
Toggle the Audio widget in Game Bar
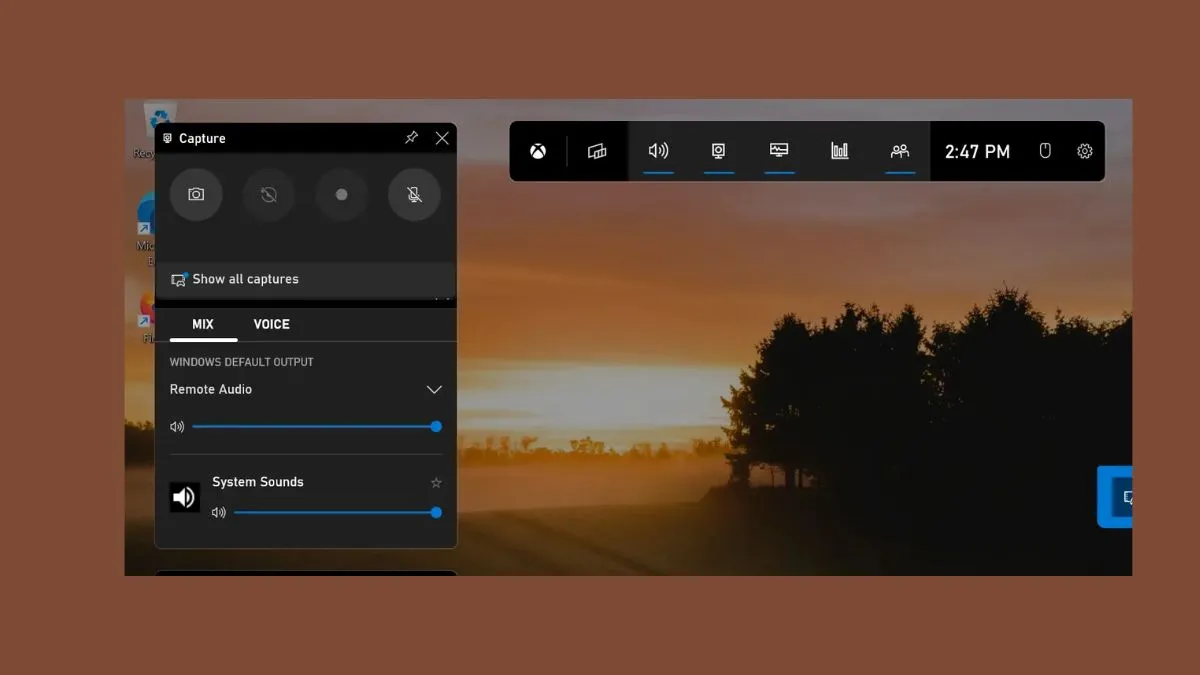coord(658,151)
